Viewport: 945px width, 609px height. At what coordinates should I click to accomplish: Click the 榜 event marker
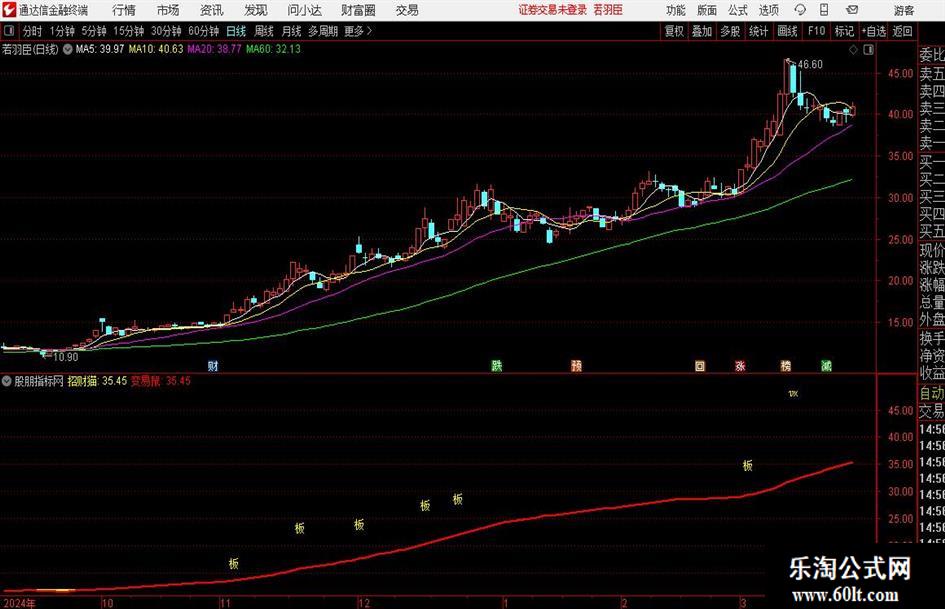[x=785, y=365]
